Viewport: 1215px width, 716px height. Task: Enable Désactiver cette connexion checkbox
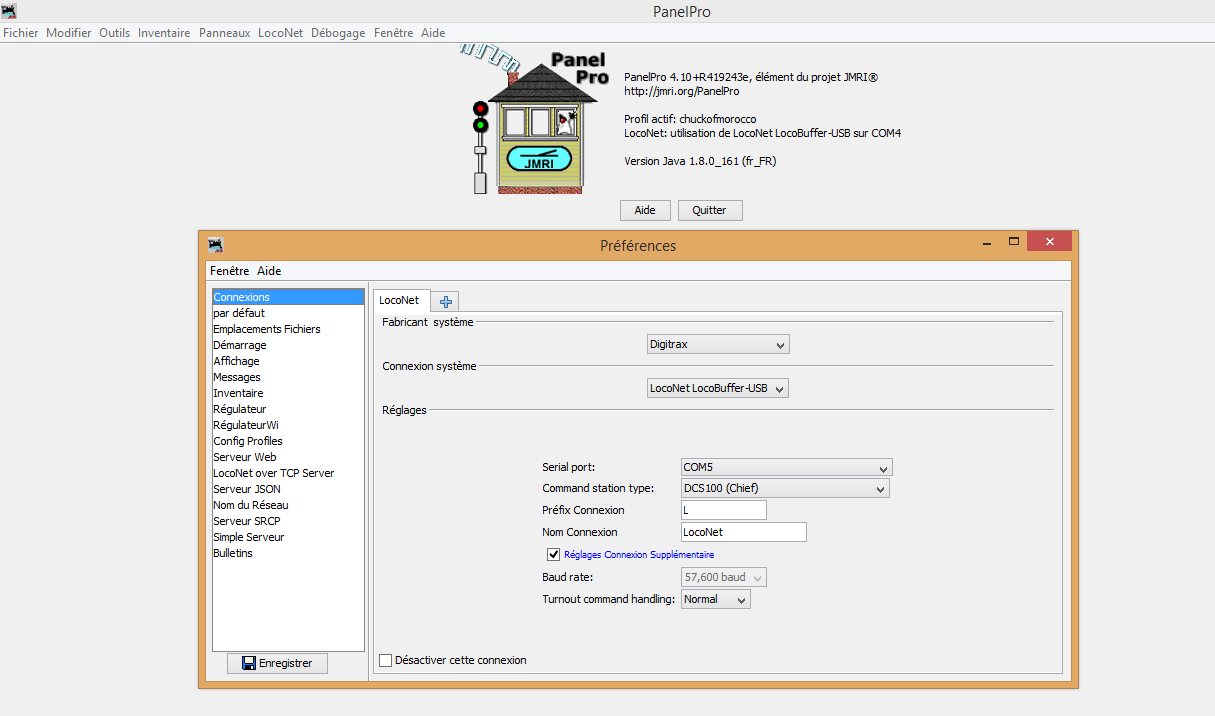pyautogui.click(x=386, y=660)
